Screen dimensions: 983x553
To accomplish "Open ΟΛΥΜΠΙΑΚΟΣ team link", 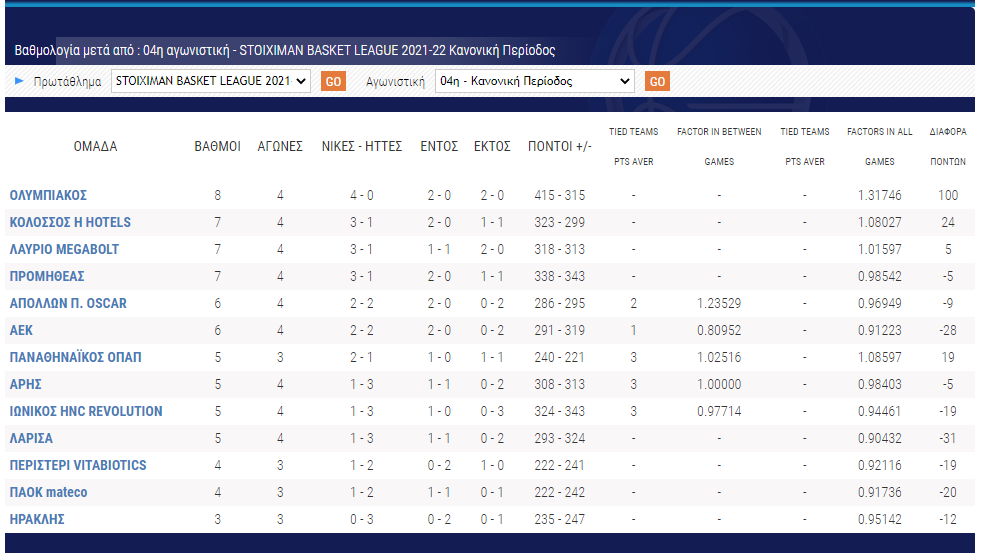I will (48, 195).
